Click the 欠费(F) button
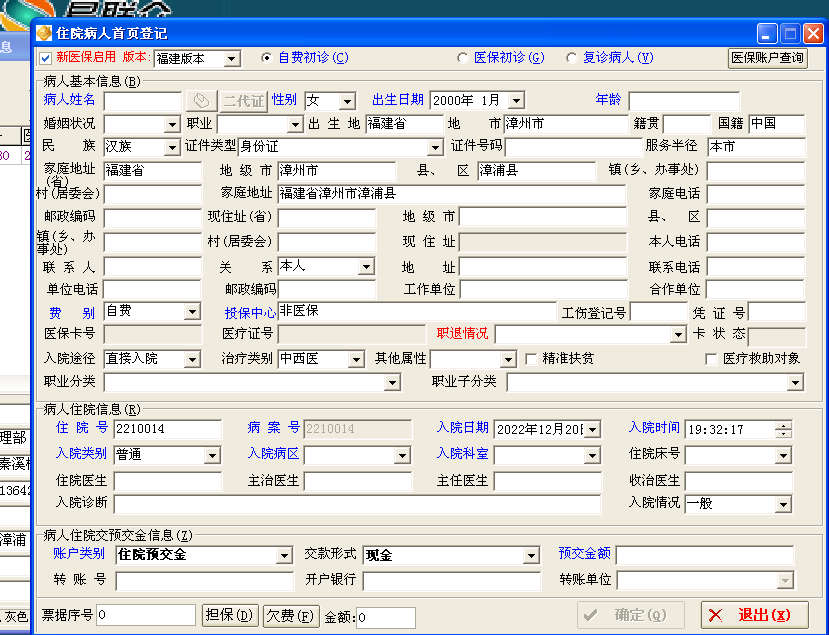The height and width of the screenshot is (635, 829). pyautogui.click(x=291, y=615)
